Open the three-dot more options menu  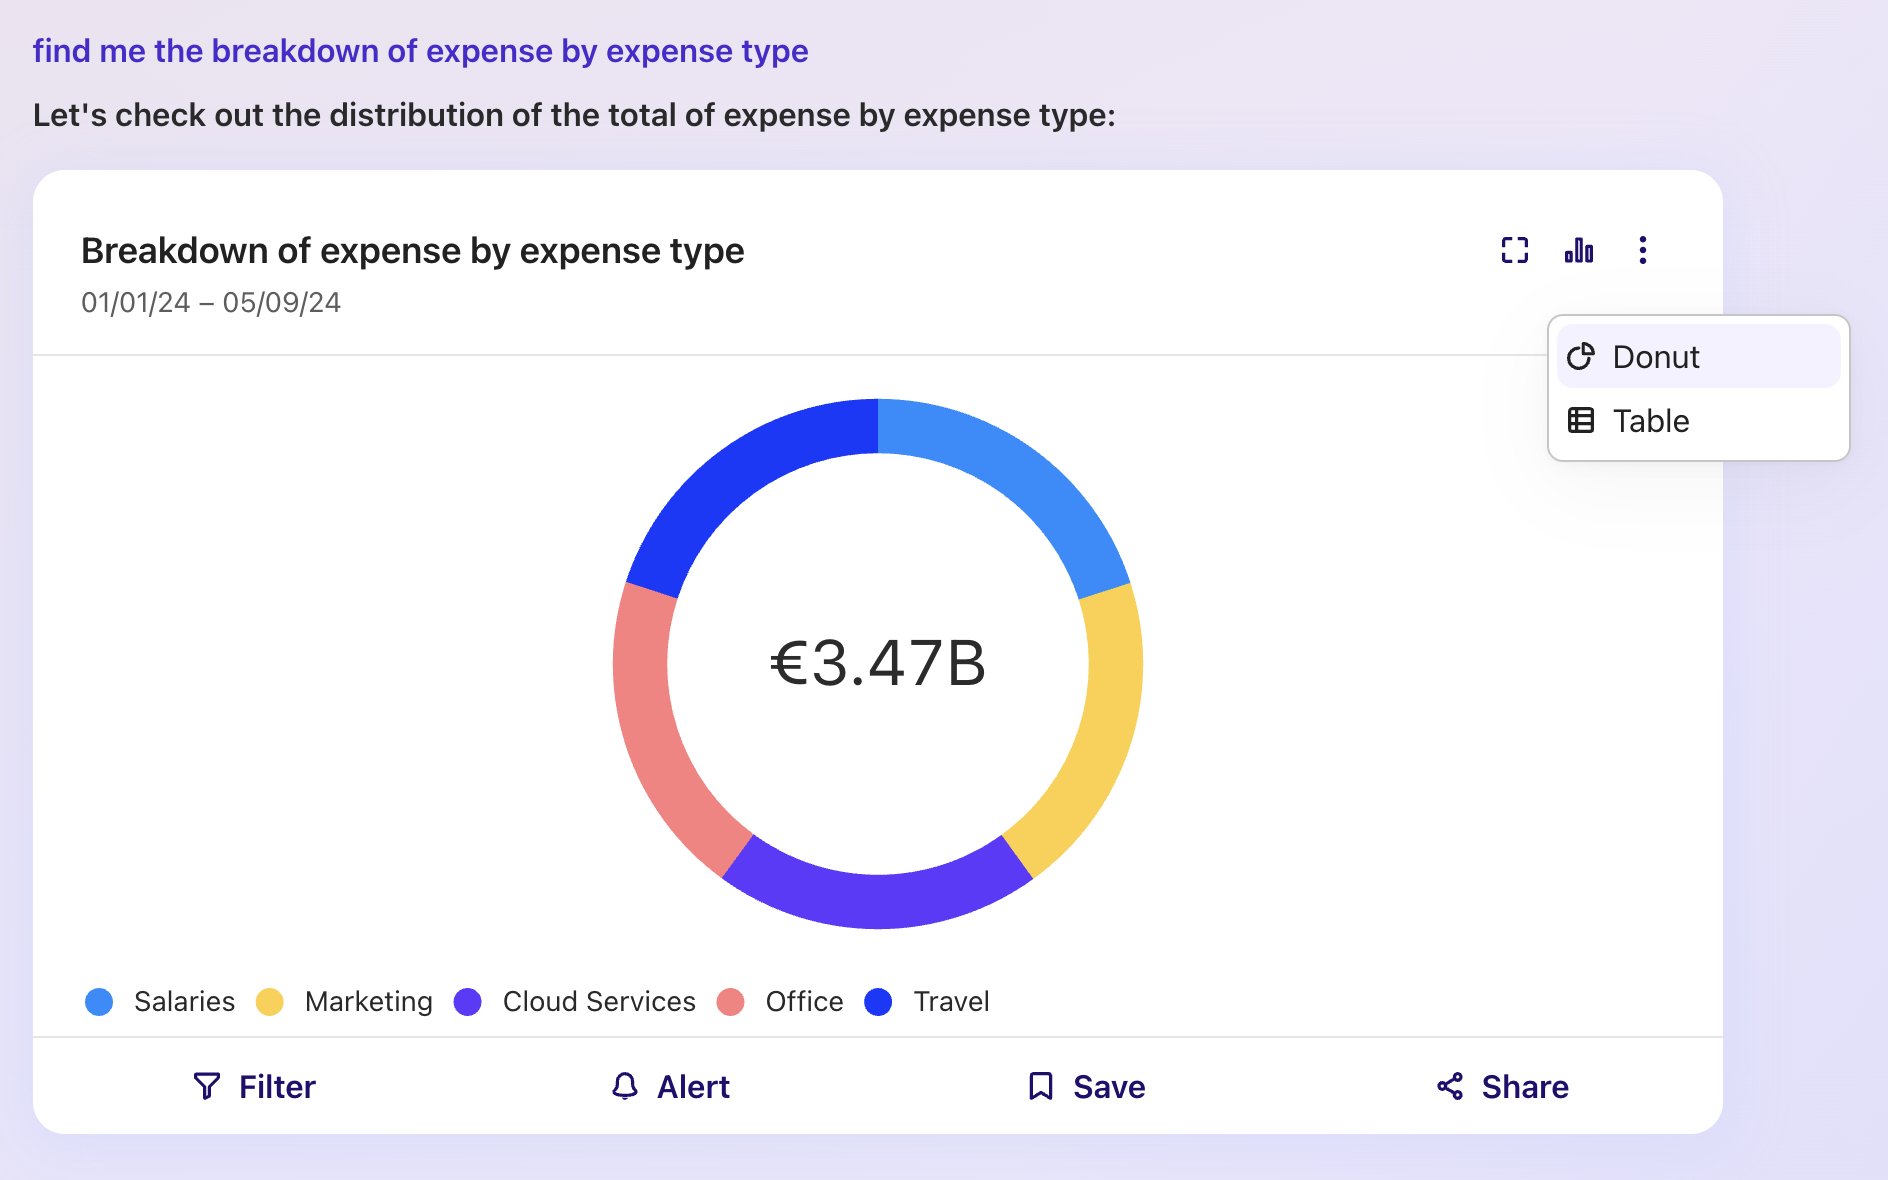[x=1642, y=250]
